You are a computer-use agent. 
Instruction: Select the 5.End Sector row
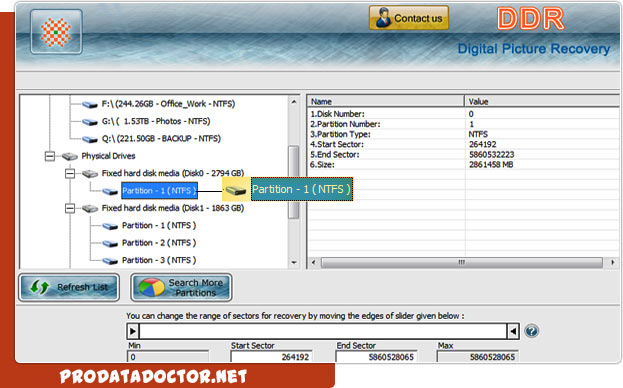(463, 154)
